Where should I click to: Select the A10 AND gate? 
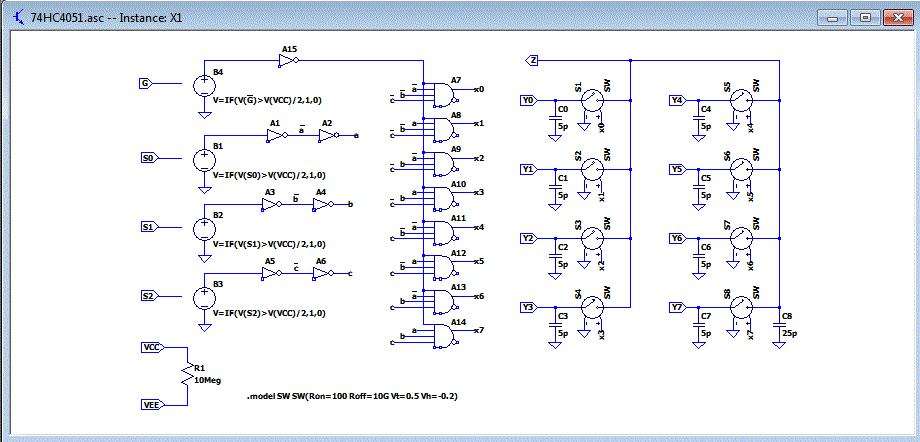[x=444, y=197]
